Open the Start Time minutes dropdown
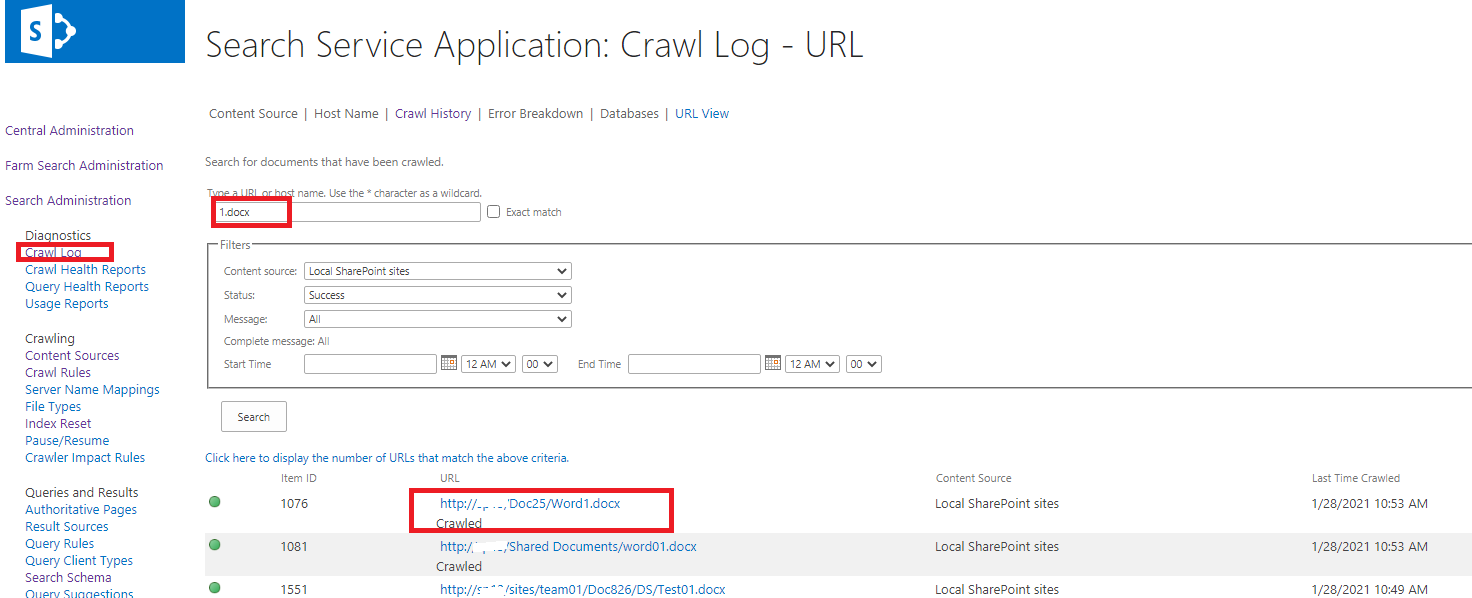The height and width of the screenshot is (598, 1472). 539,364
